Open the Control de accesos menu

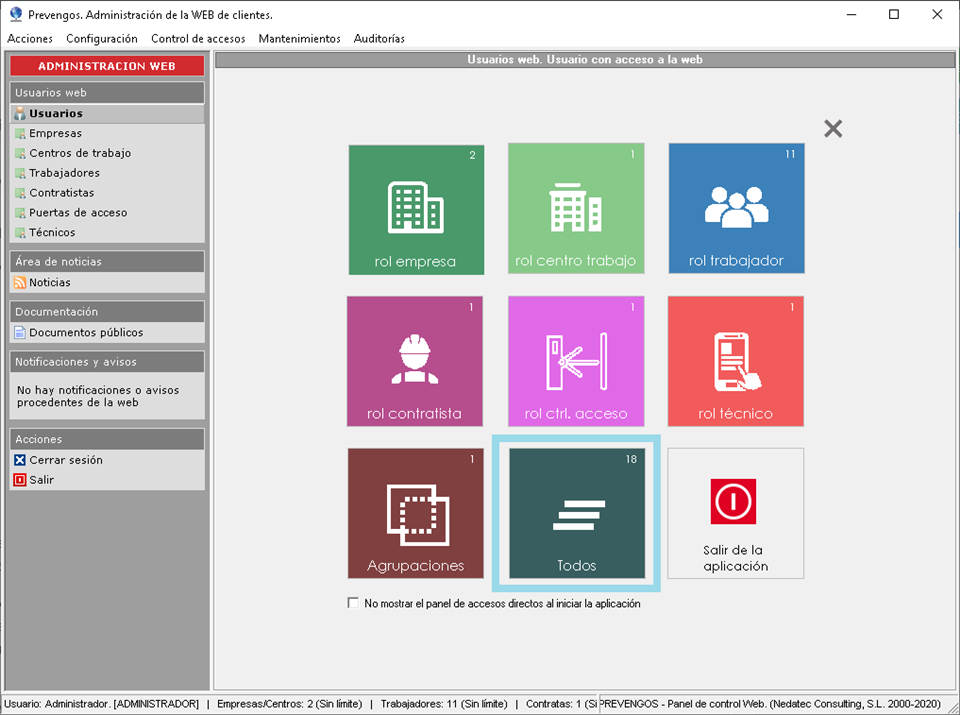click(x=198, y=38)
